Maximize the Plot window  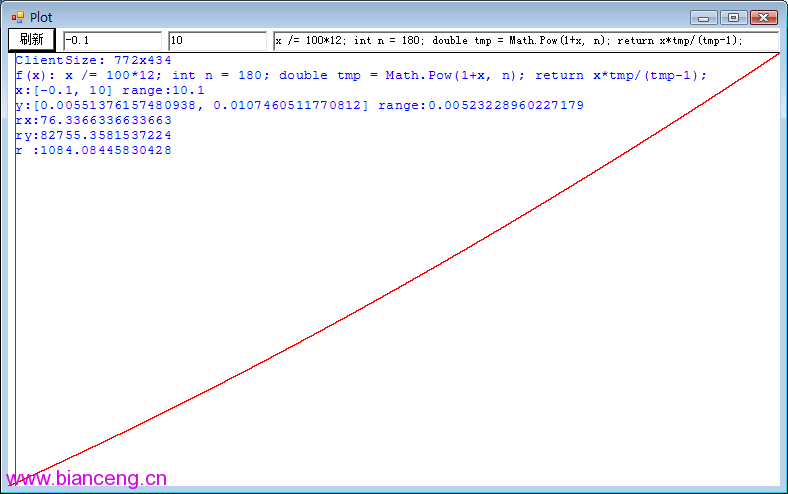pyautogui.click(x=733, y=18)
